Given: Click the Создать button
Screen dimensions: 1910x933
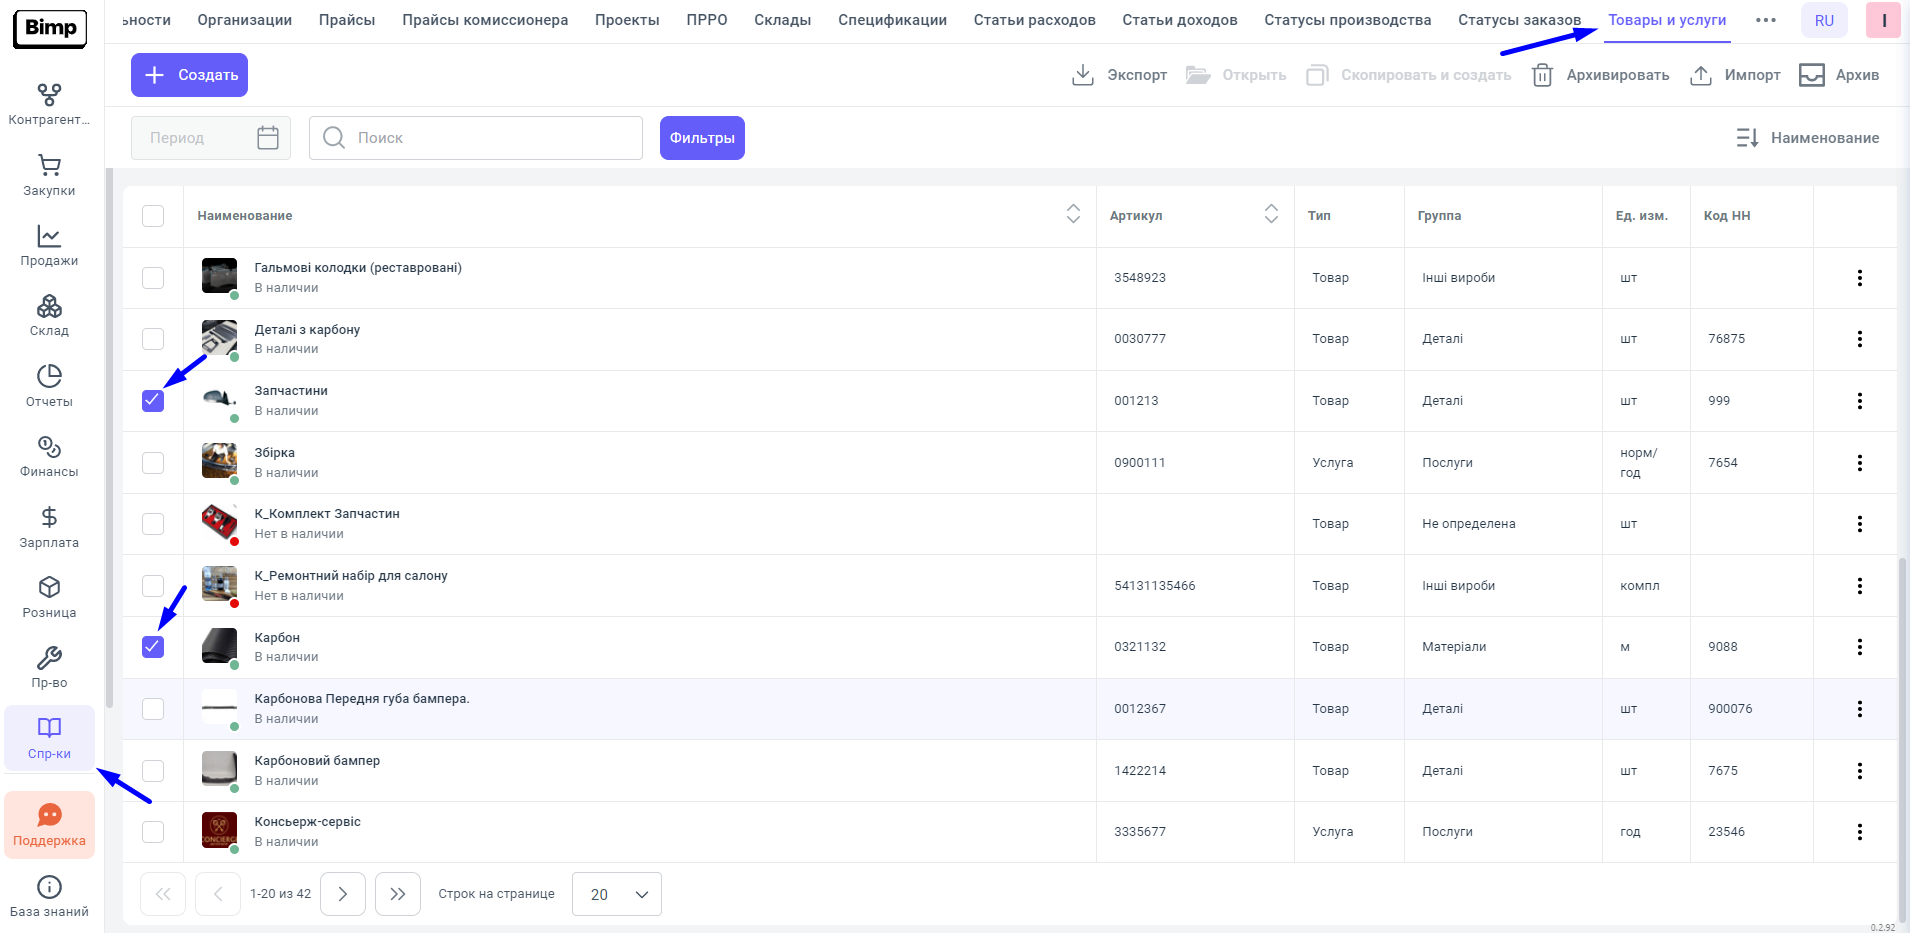Looking at the screenshot, I should point(189,75).
